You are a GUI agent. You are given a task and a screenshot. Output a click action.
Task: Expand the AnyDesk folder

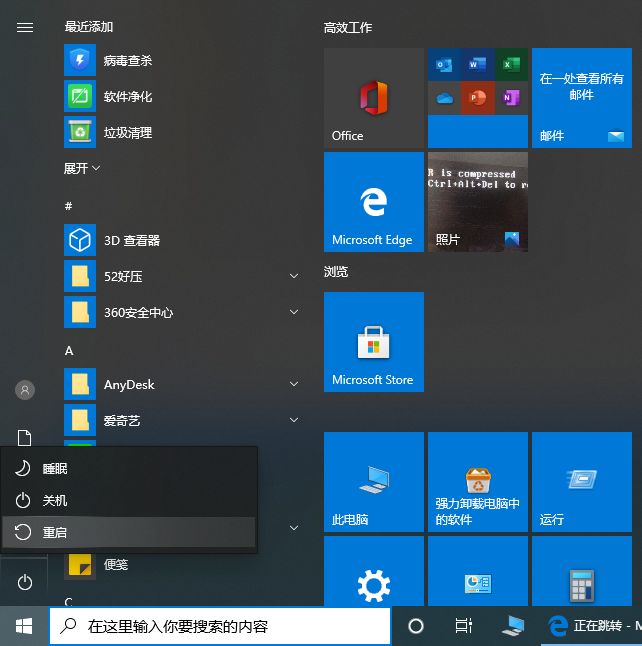(294, 384)
